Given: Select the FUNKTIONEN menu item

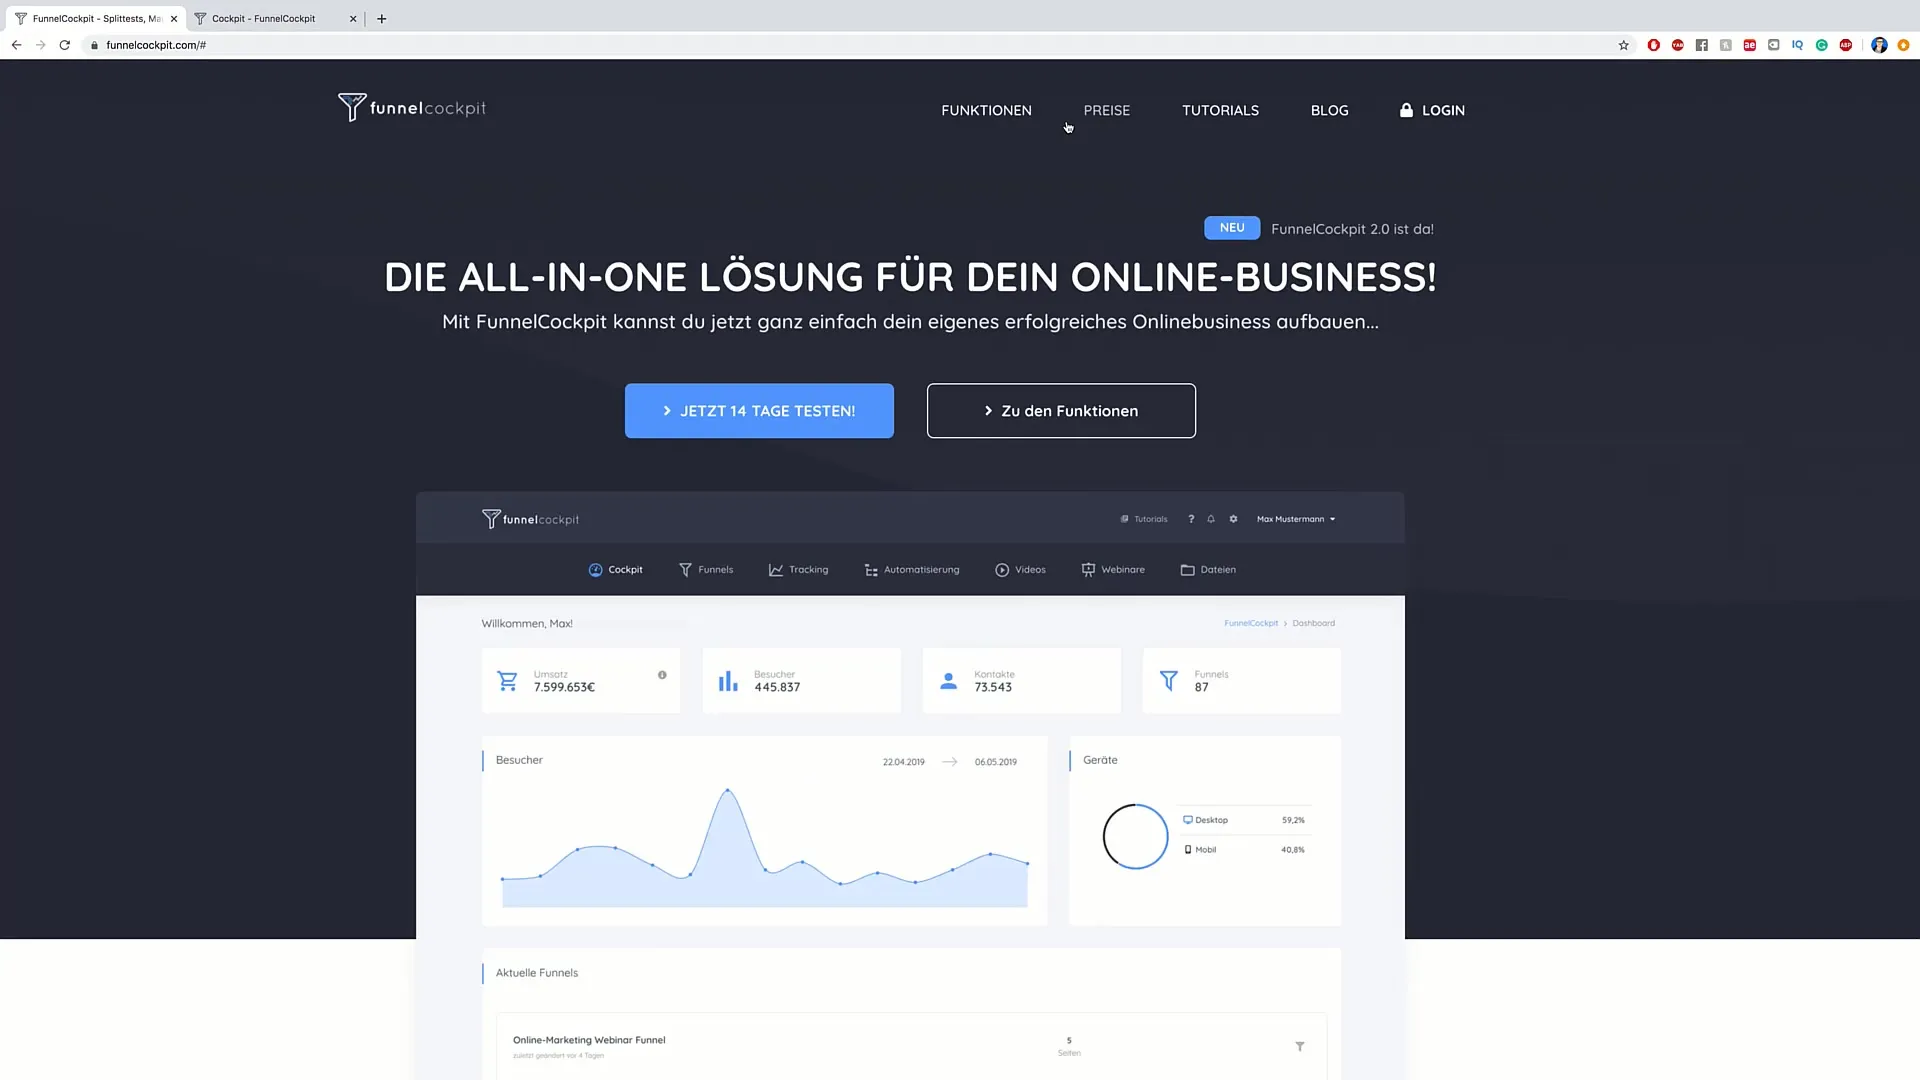Looking at the screenshot, I should [986, 109].
